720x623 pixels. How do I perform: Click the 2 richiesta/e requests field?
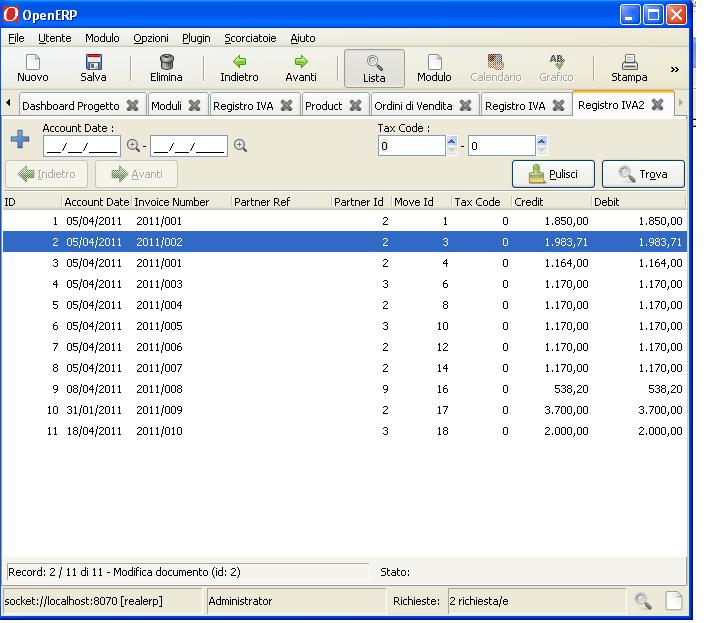click(536, 601)
